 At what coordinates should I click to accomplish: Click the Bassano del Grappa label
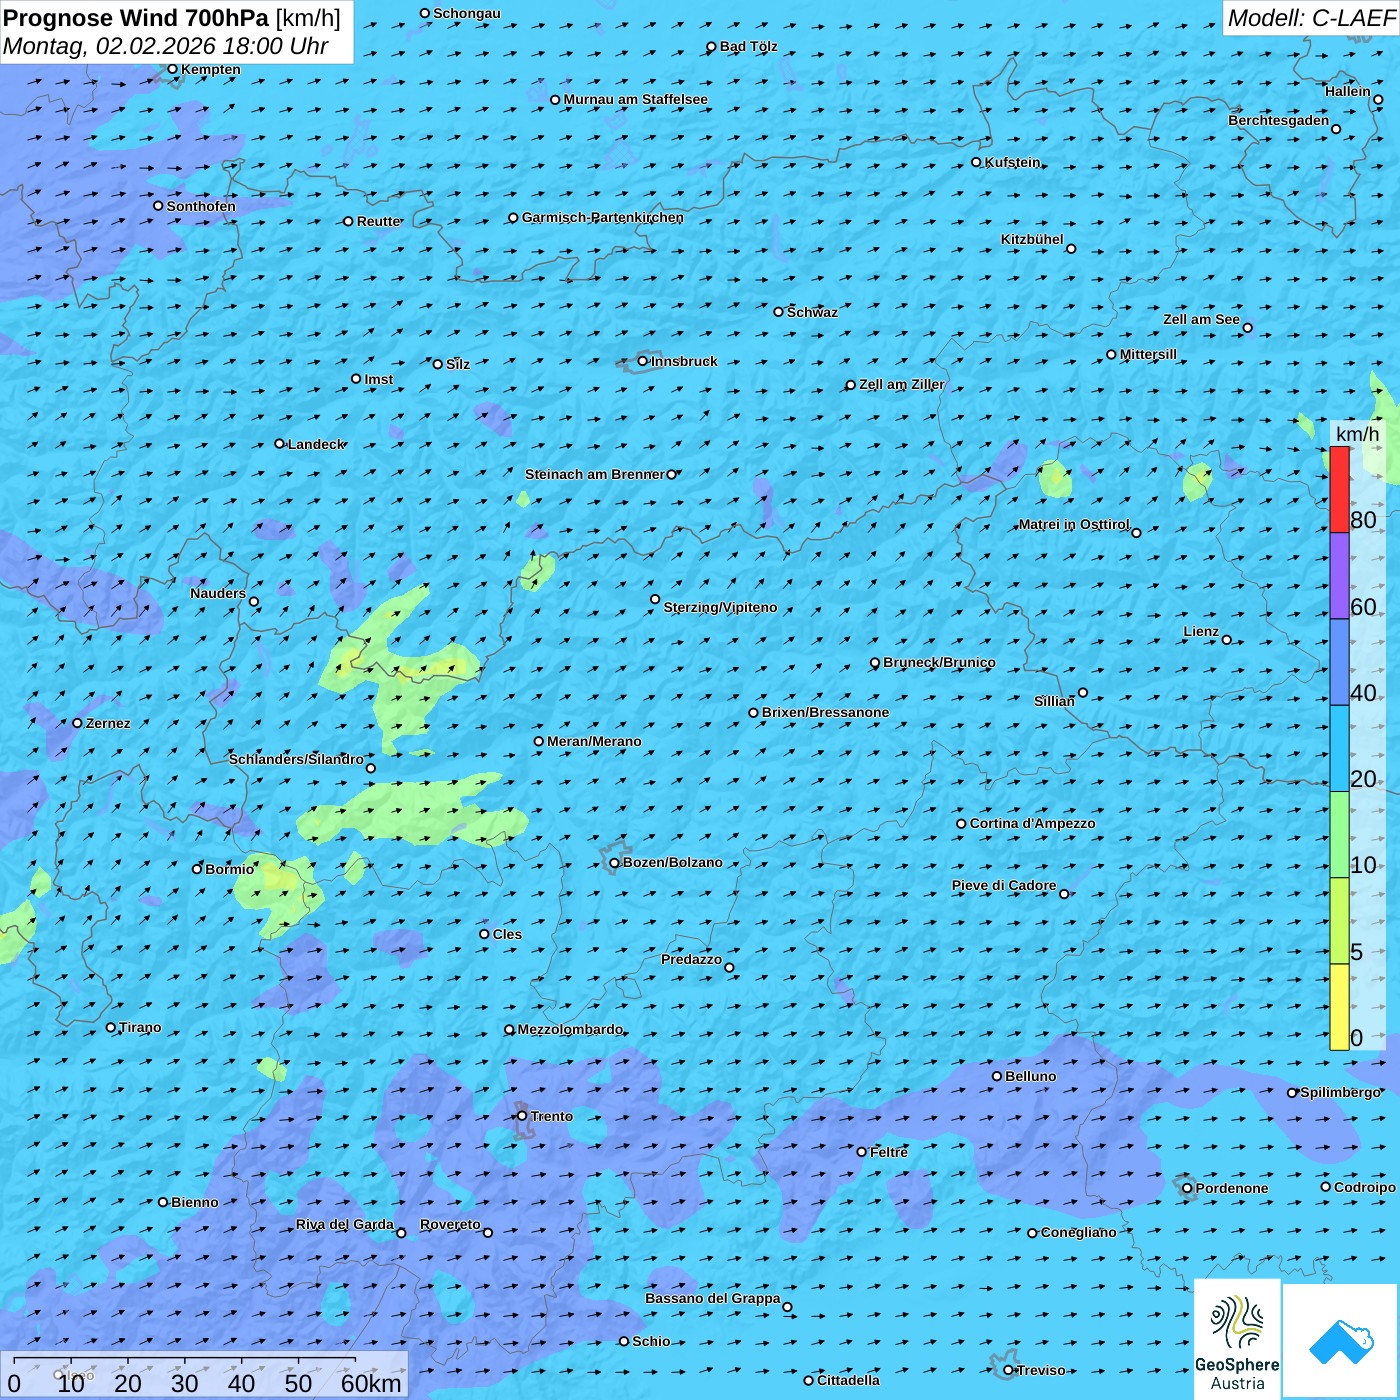click(x=713, y=1298)
